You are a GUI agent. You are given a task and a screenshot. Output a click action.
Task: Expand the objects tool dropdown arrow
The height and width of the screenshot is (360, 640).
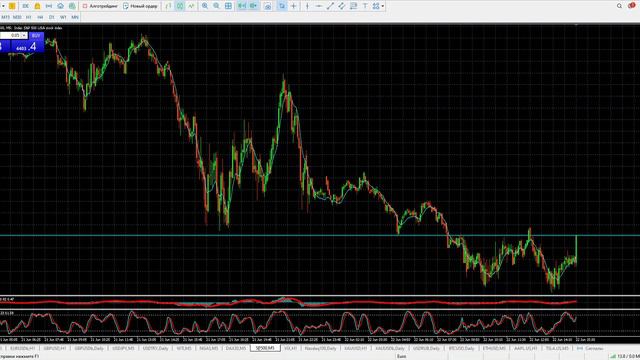(383, 6)
